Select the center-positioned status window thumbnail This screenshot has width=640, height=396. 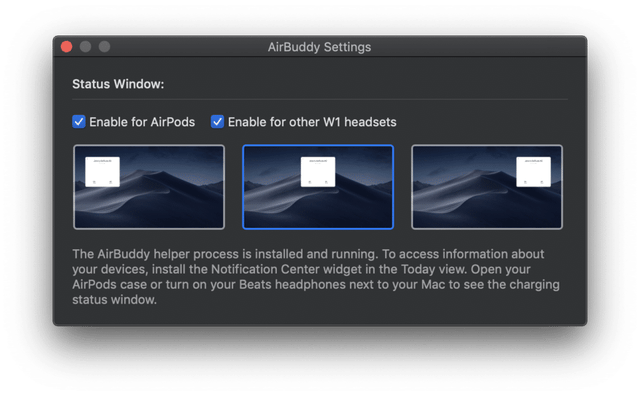[x=318, y=187]
